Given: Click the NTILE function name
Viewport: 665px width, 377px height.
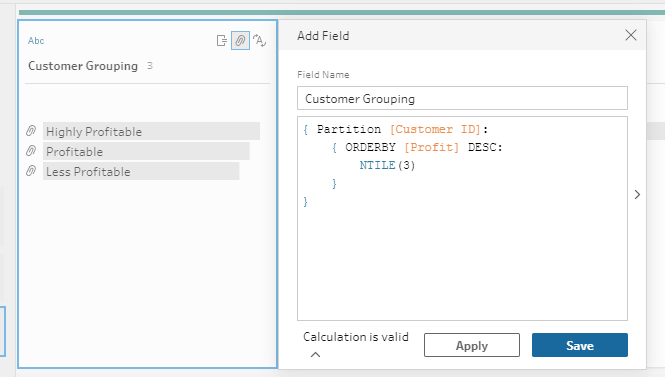Looking at the screenshot, I should tap(377, 165).
